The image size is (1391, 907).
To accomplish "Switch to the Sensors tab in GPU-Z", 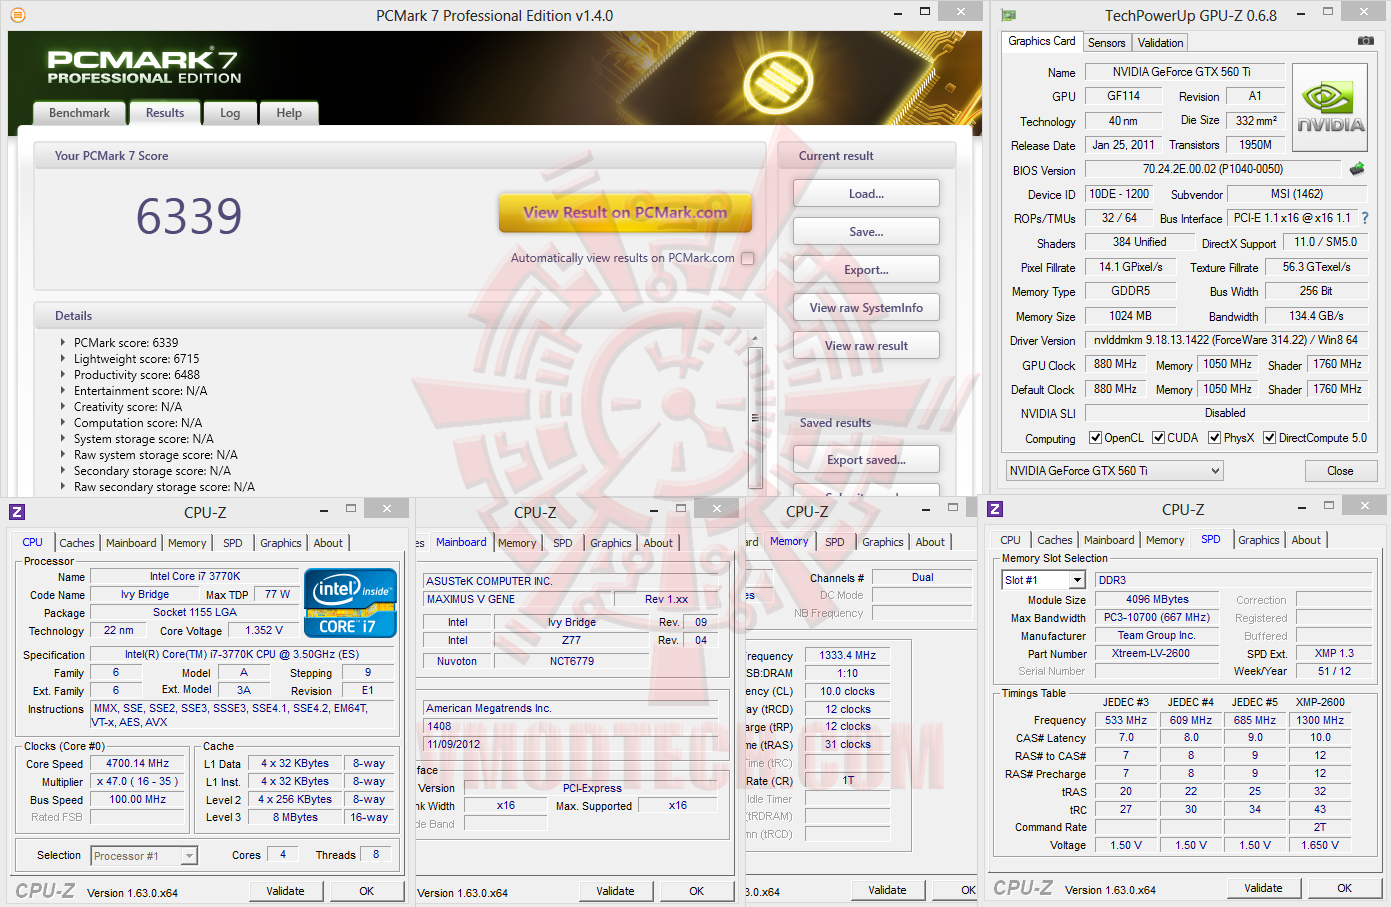I will click(x=1106, y=43).
